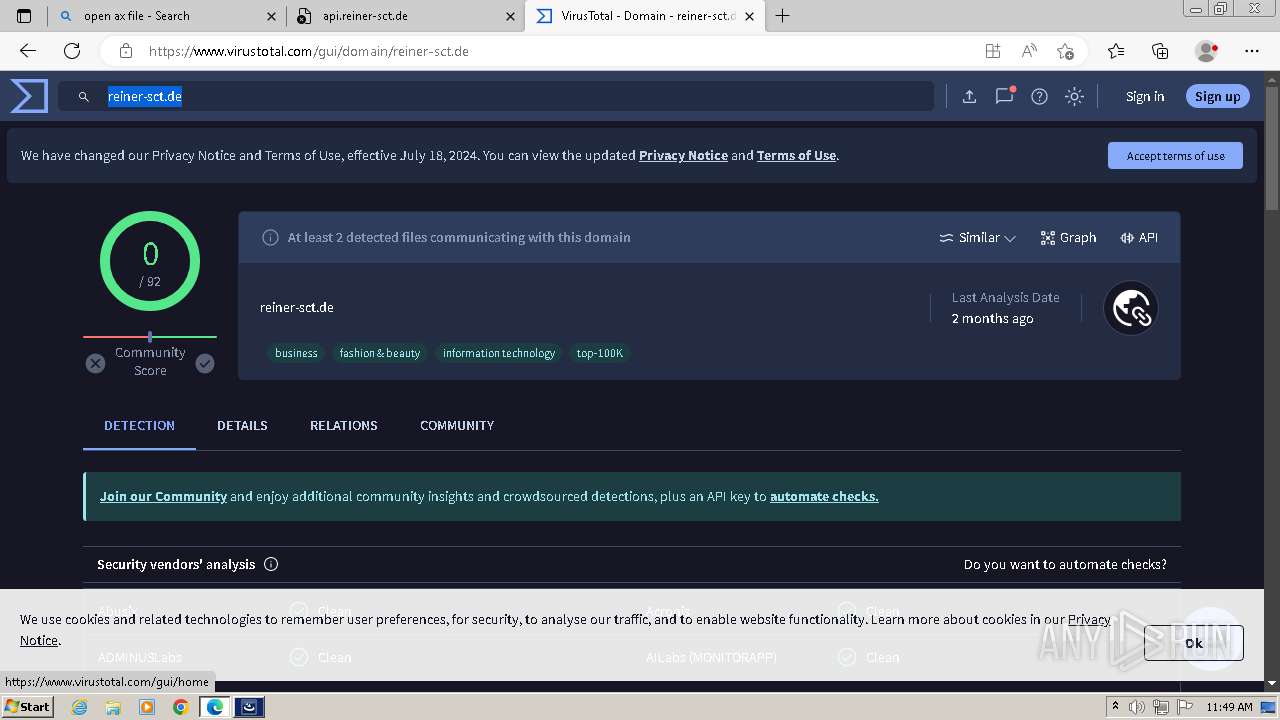Open the API option
This screenshot has width=1280, height=720.
click(x=1139, y=237)
